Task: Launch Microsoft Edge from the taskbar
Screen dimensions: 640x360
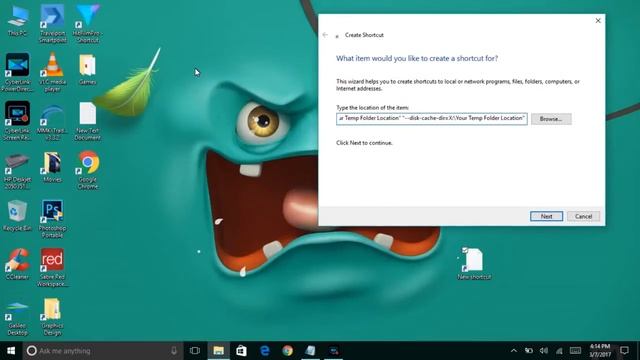Action: point(264,351)
